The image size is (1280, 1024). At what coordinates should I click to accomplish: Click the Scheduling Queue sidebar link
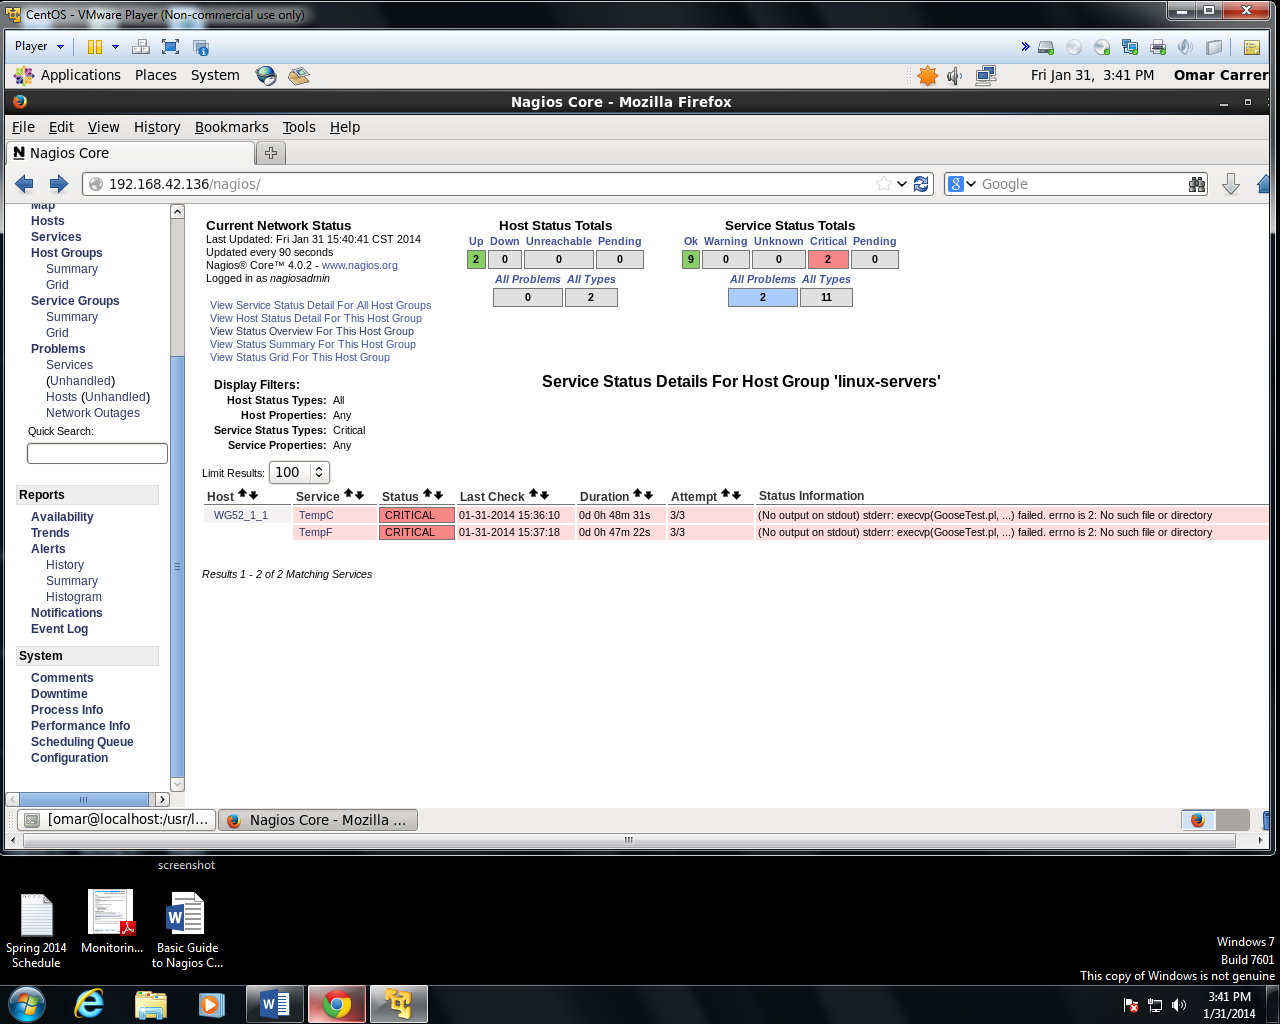82,742
